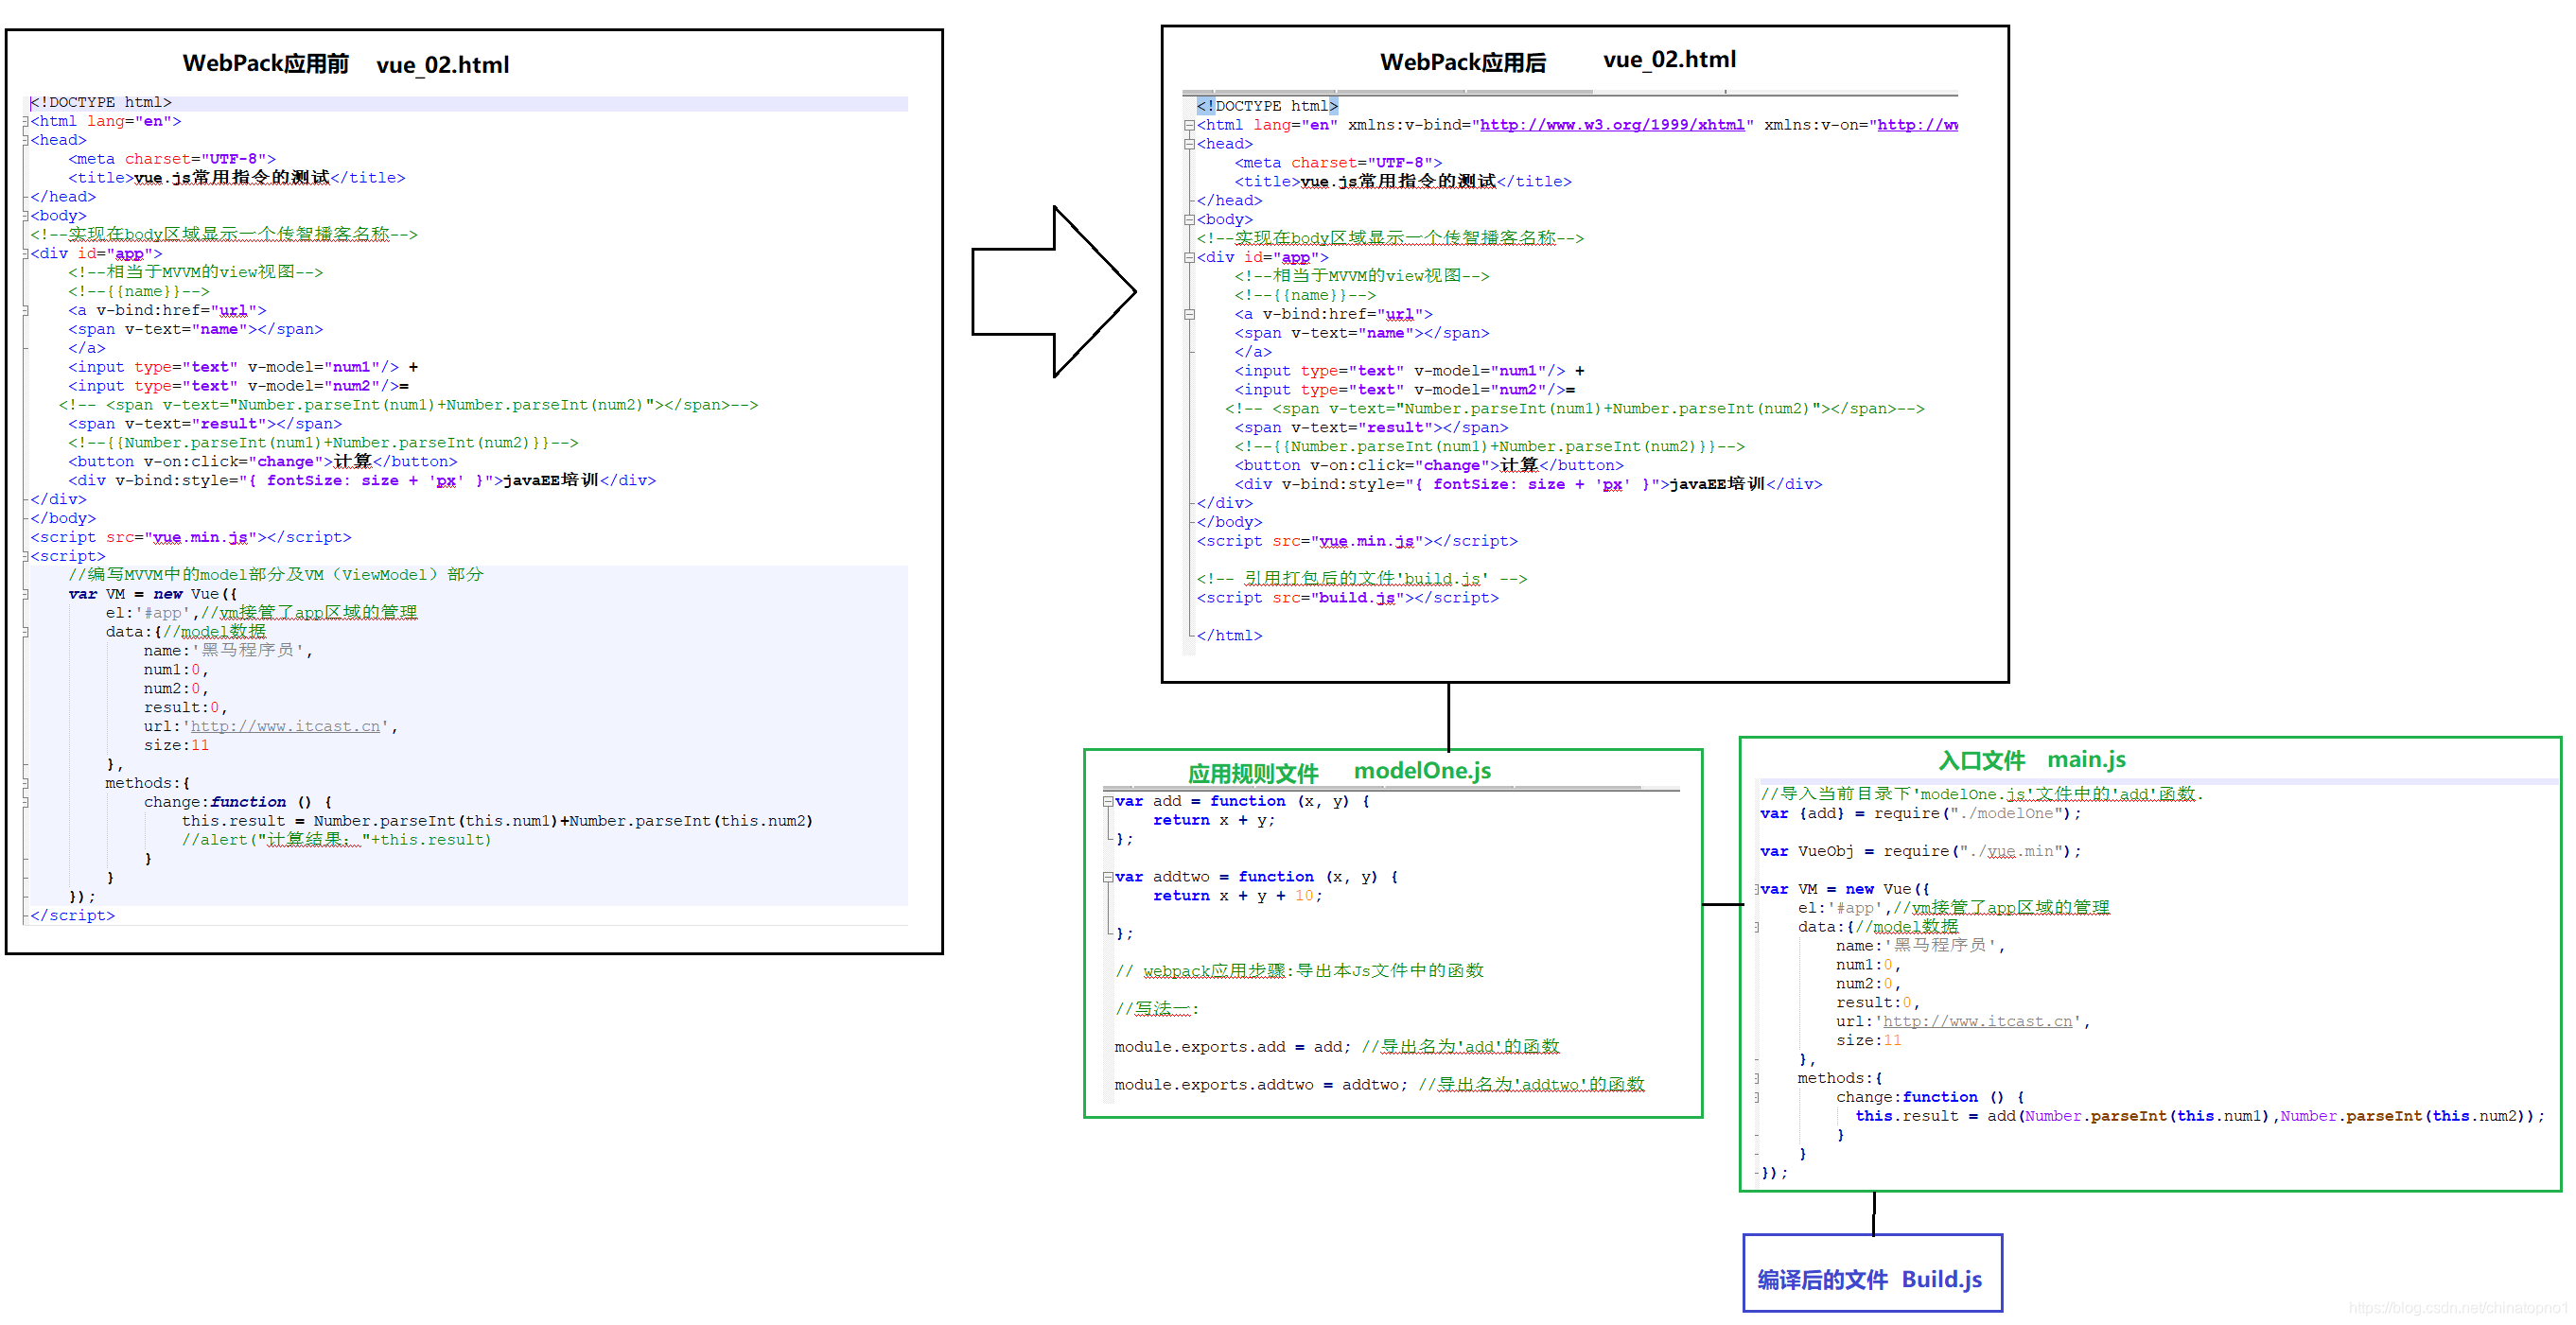Click the script src="build.js" line
Screen dimensions: 2576x1325
click(1348, 598)
